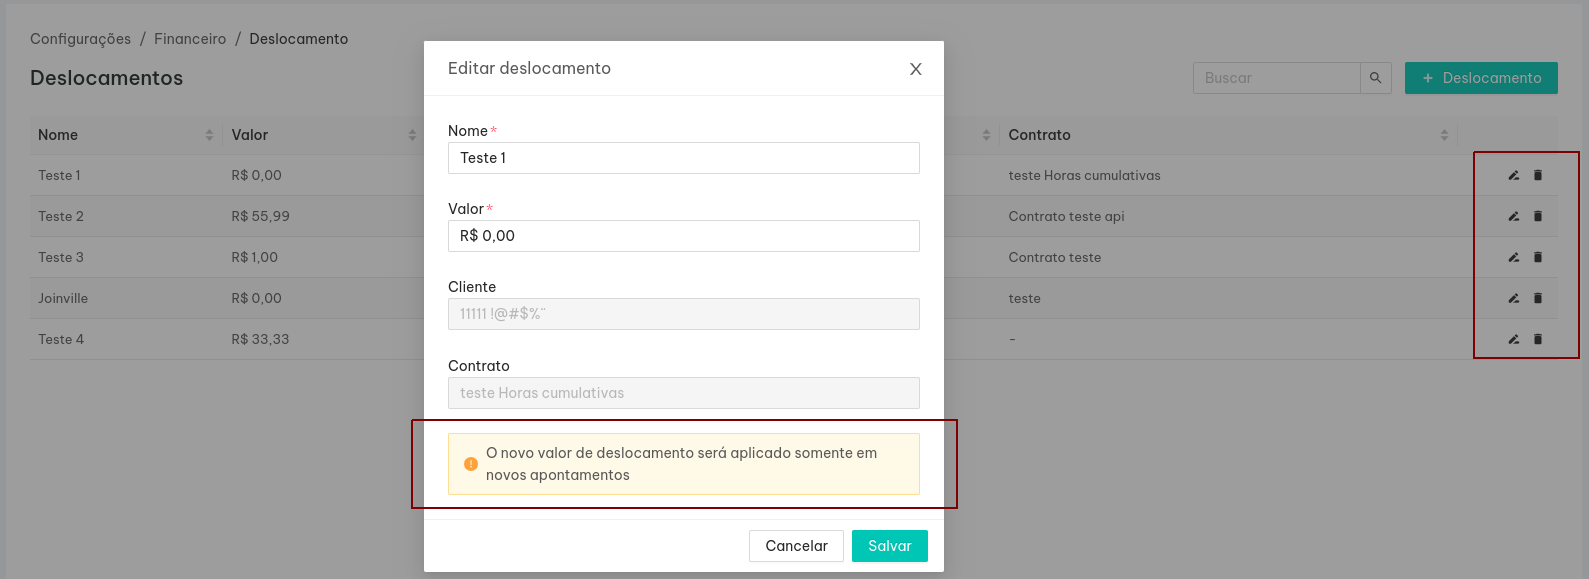Sort table by Contrato column
1589x579 pixels.
1444,135
